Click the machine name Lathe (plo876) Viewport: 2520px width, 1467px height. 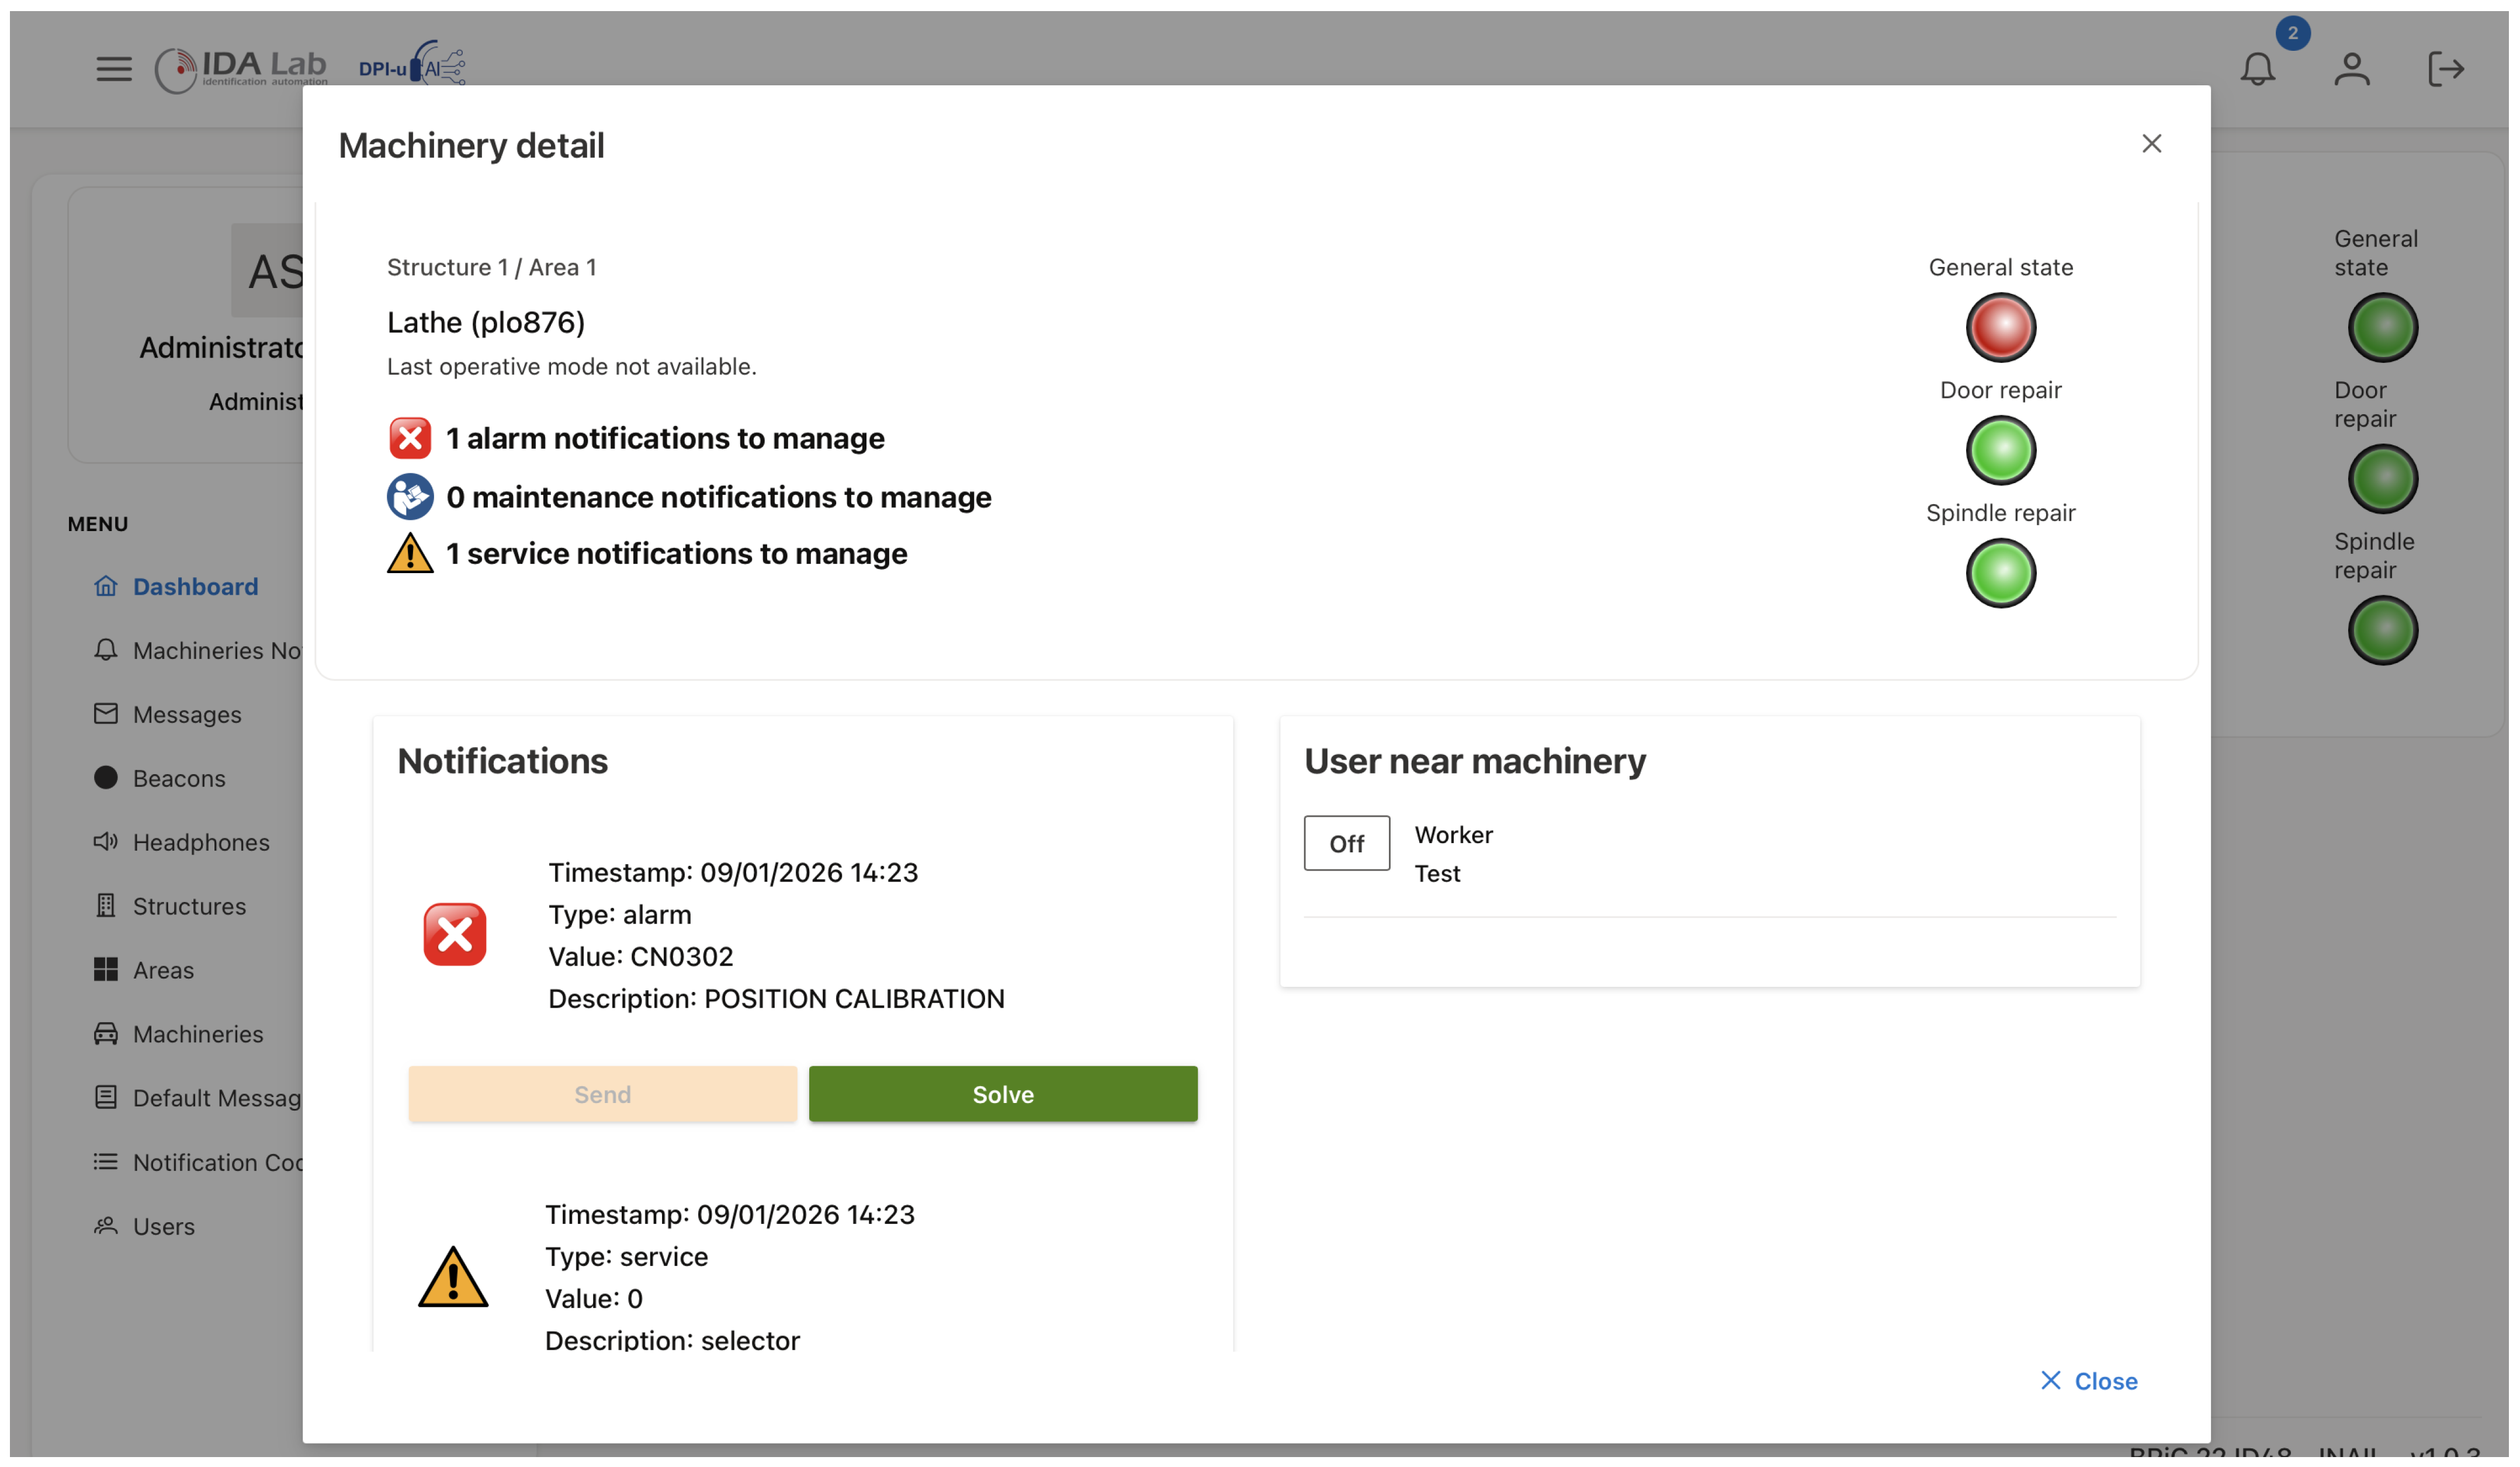click(486, 322)
